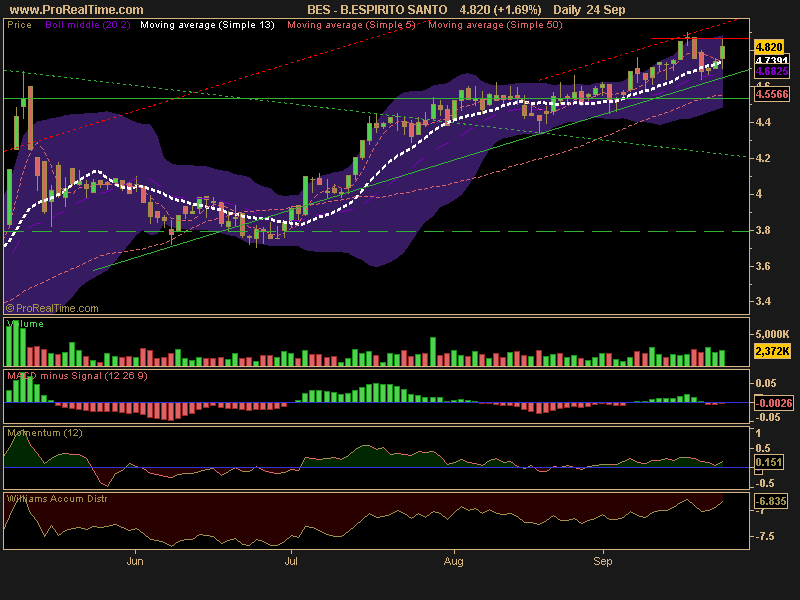The image size is (800, 600).
Task: Click the Volume panel label
Action: 26,324
